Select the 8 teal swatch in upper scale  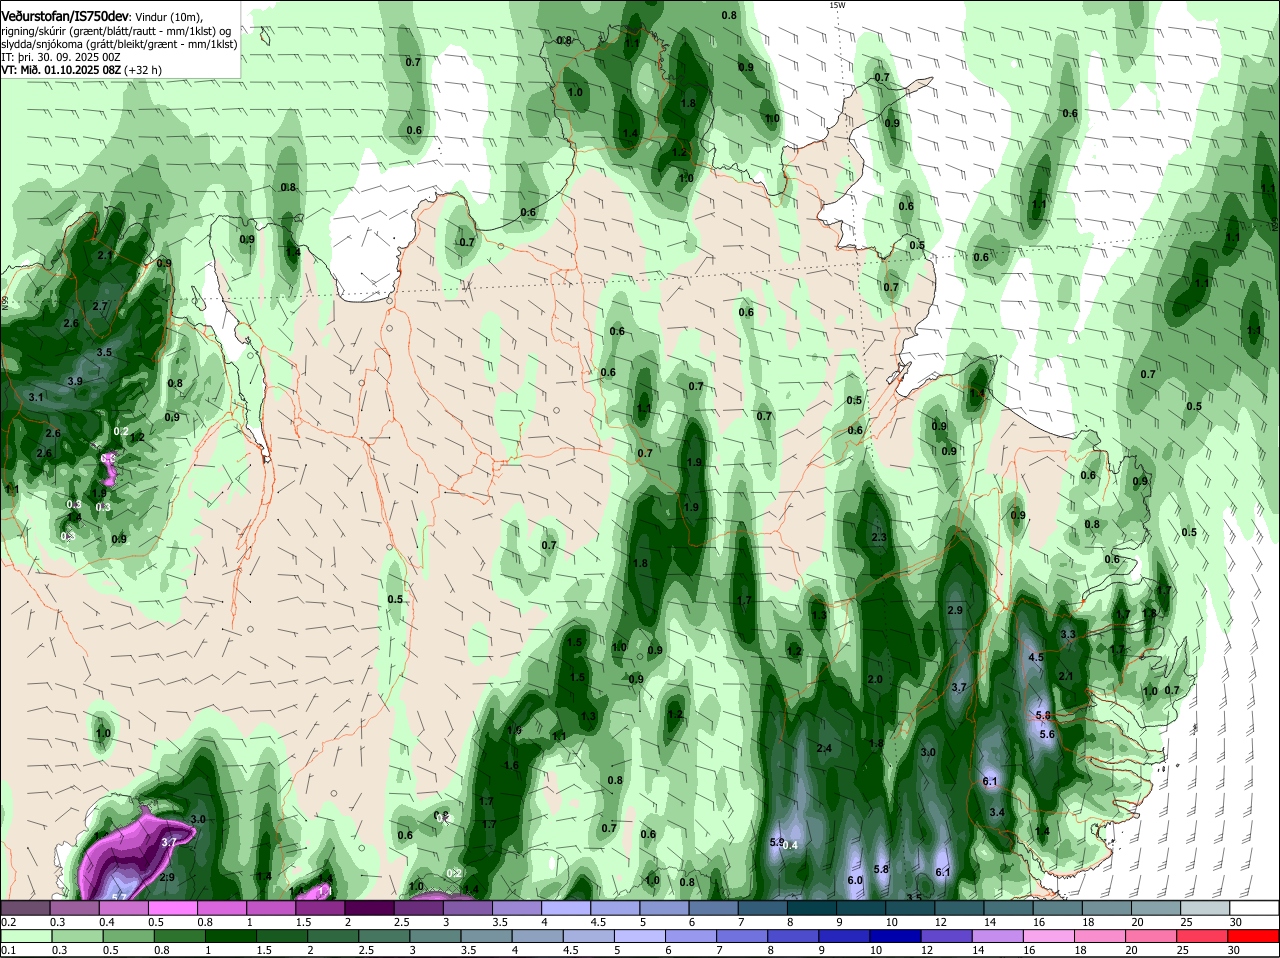click(812, 908)
